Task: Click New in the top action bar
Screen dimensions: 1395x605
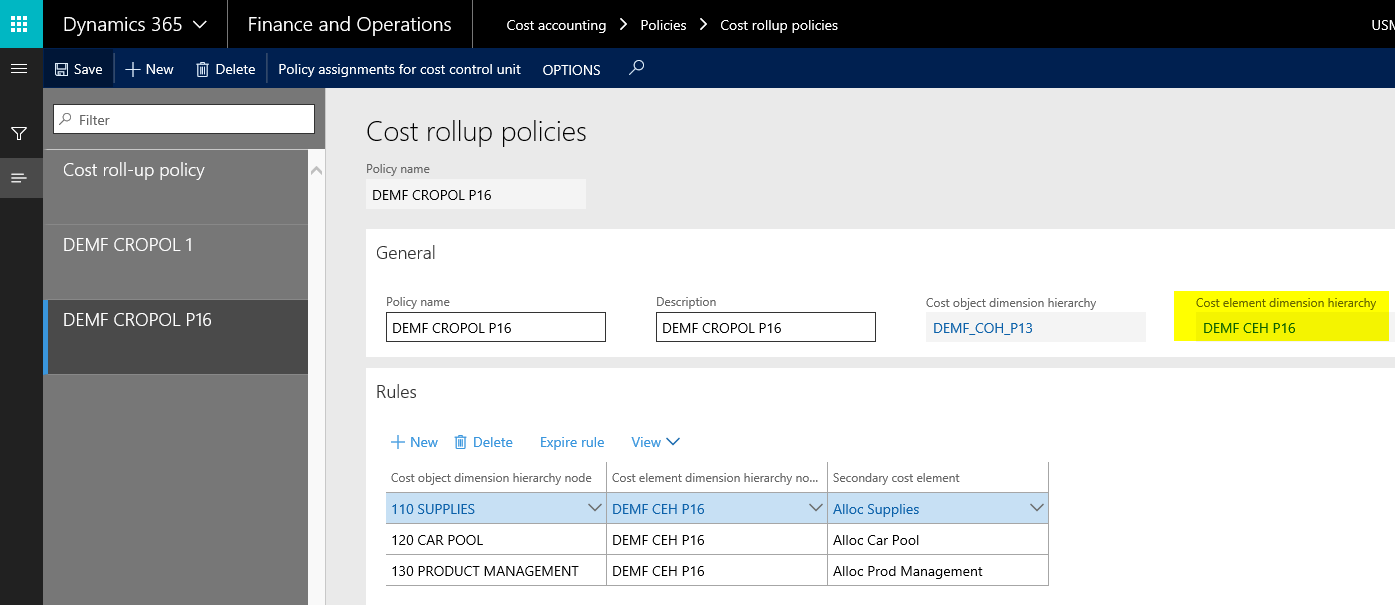Action: click(149, 69)
